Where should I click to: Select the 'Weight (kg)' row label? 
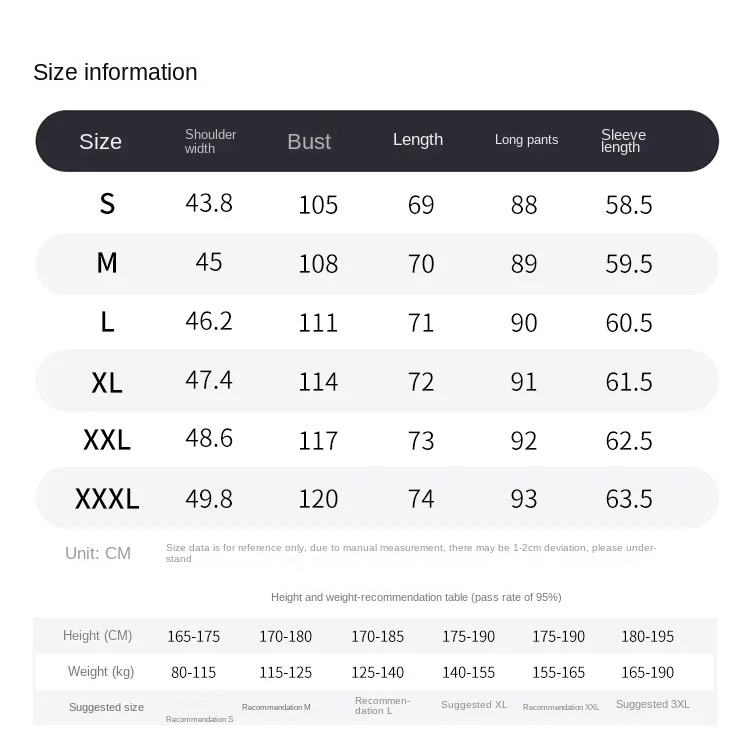click(x=101, y=672)
